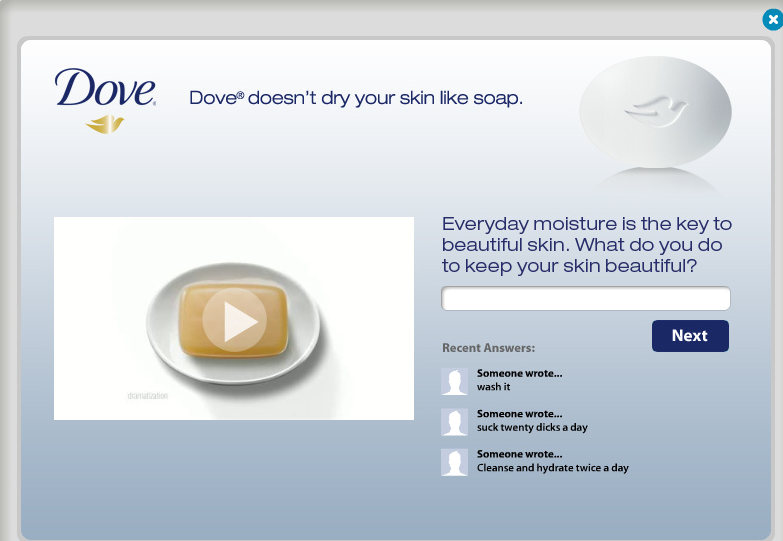Screen dimensions: 783x541
Task: Select the "wash it" answer text
Action: [x=493, y=387]
